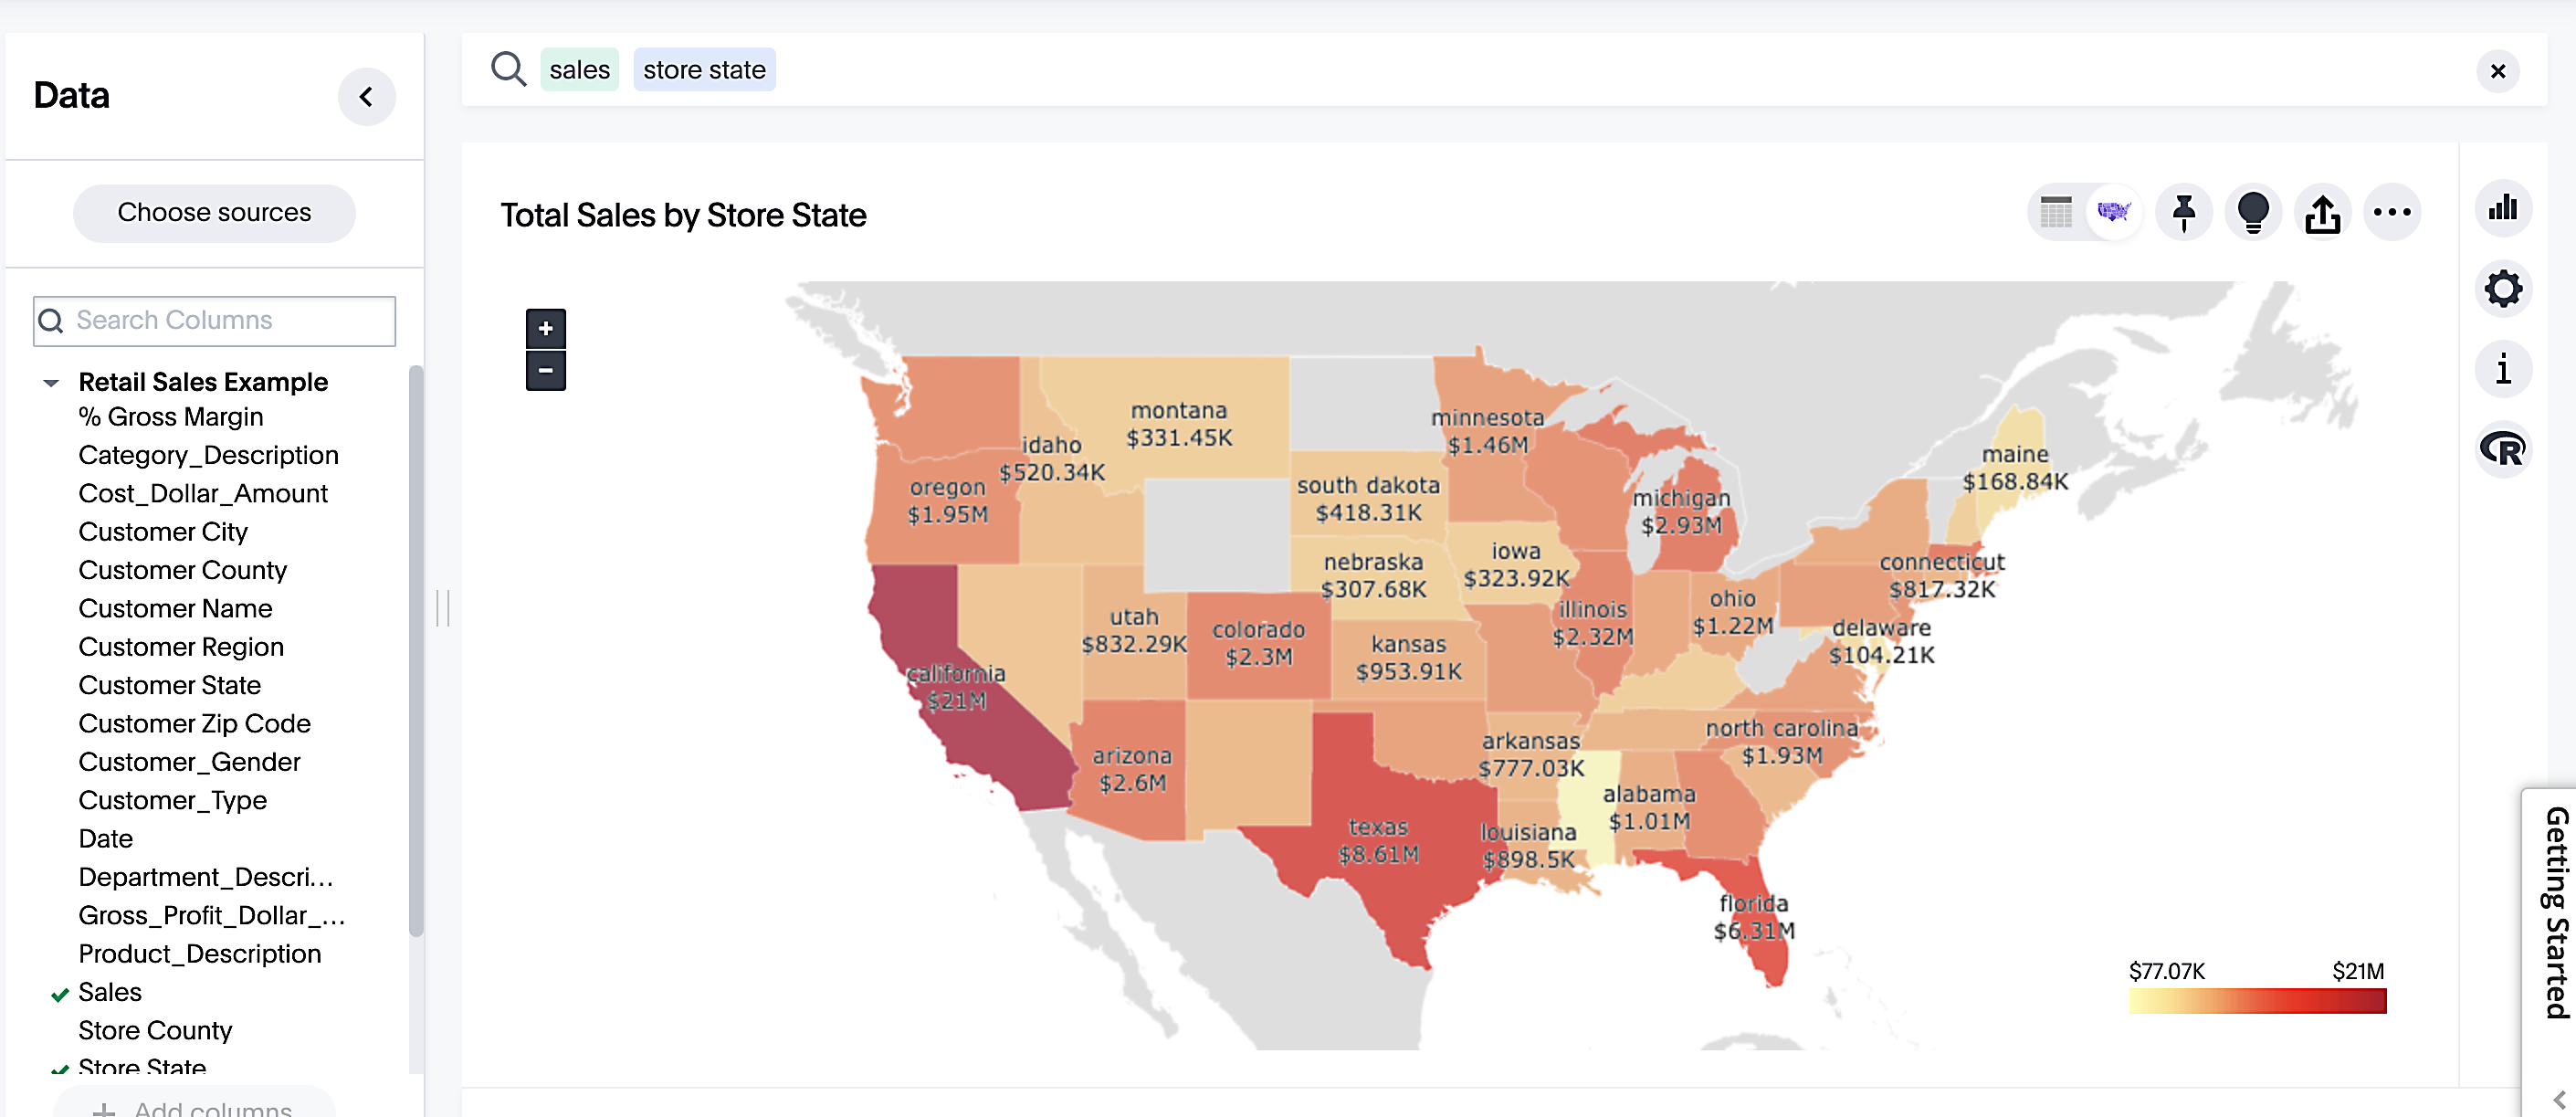Pin the Total Sales widget

tap(2183, 212)
